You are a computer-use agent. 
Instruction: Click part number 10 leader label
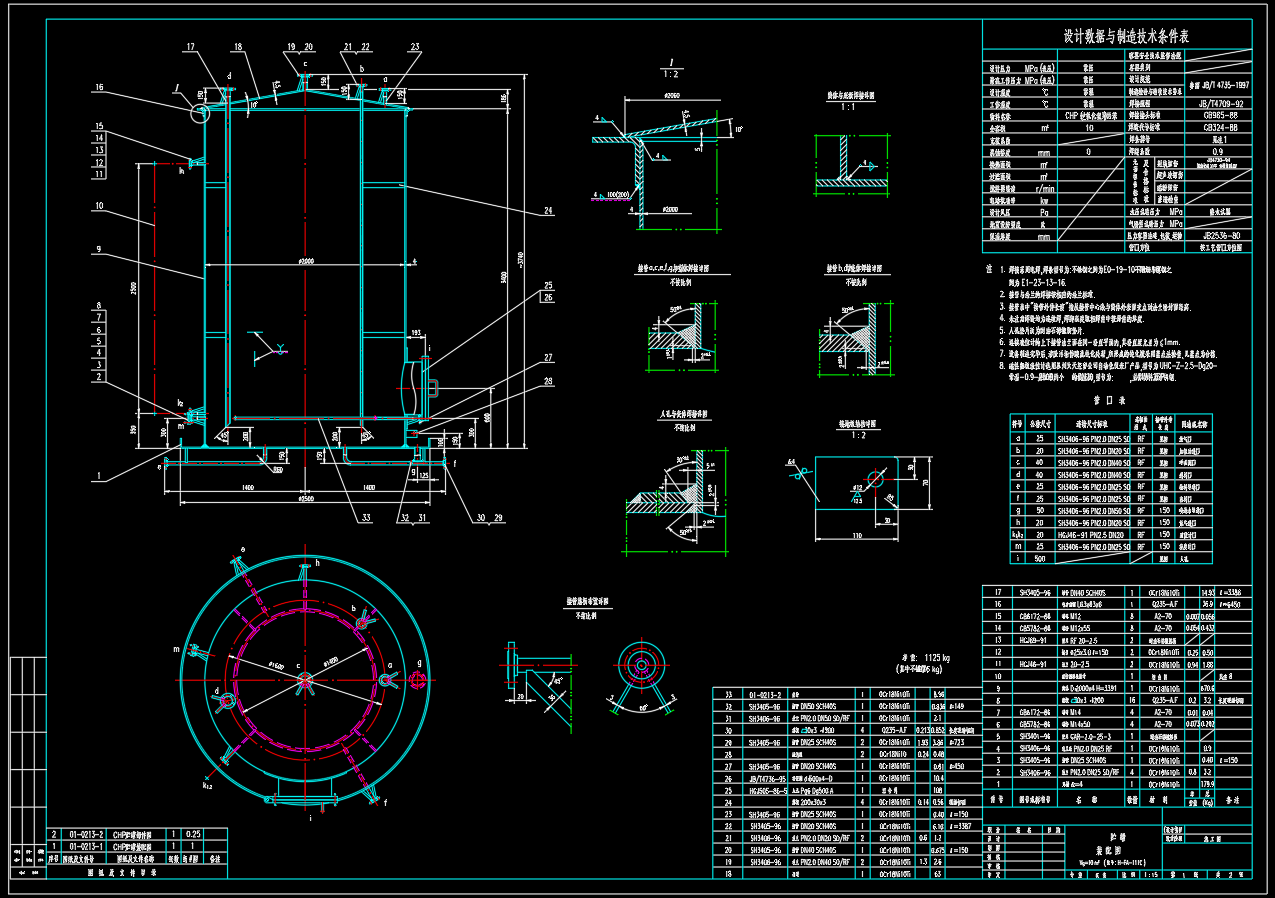click(x=99, y=206)
